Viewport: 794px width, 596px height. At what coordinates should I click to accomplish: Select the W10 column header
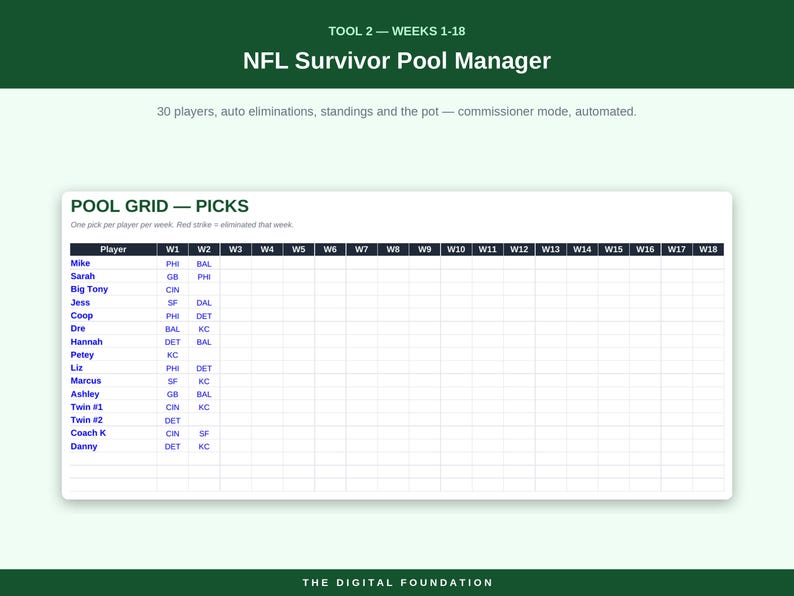(456, 249)
